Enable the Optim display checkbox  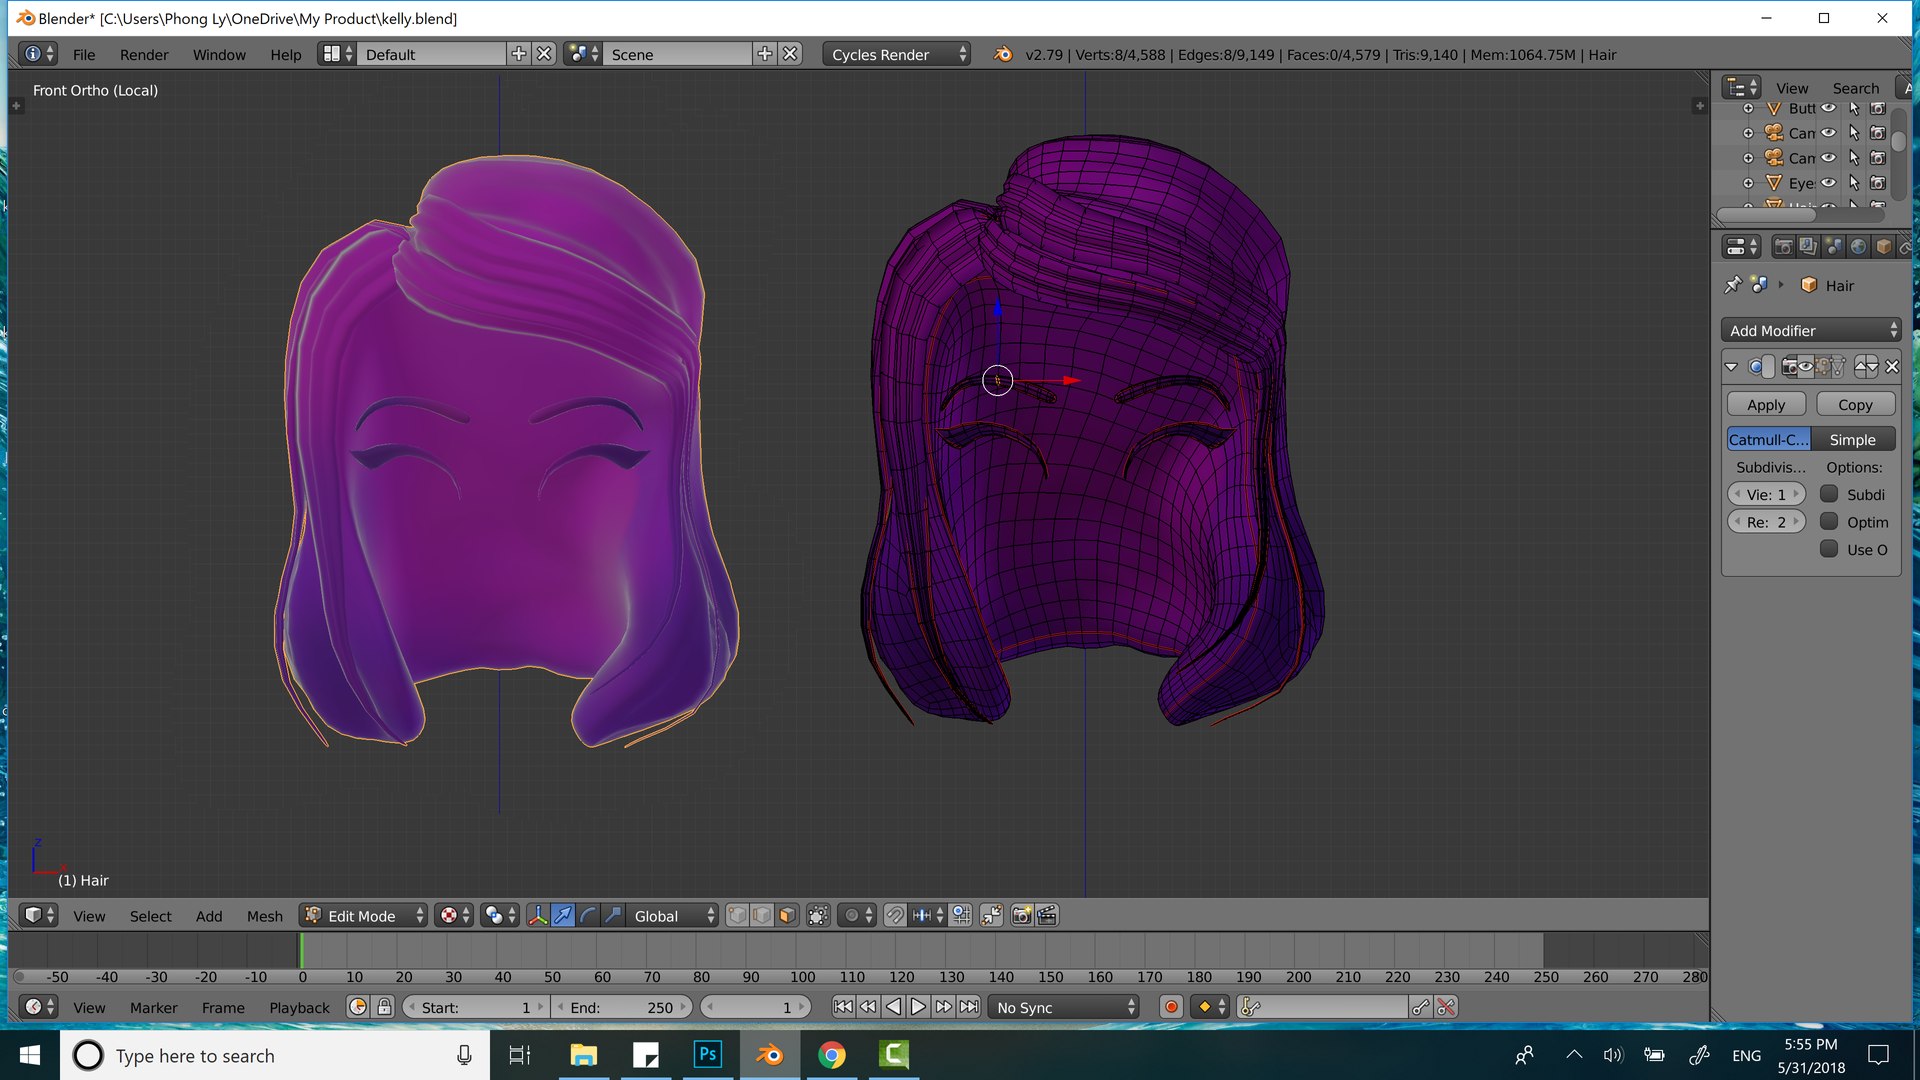[x=1829, y=522]
